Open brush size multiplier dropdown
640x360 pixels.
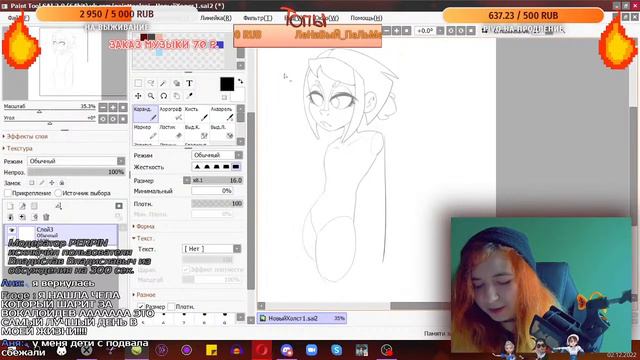pos(187,180)
